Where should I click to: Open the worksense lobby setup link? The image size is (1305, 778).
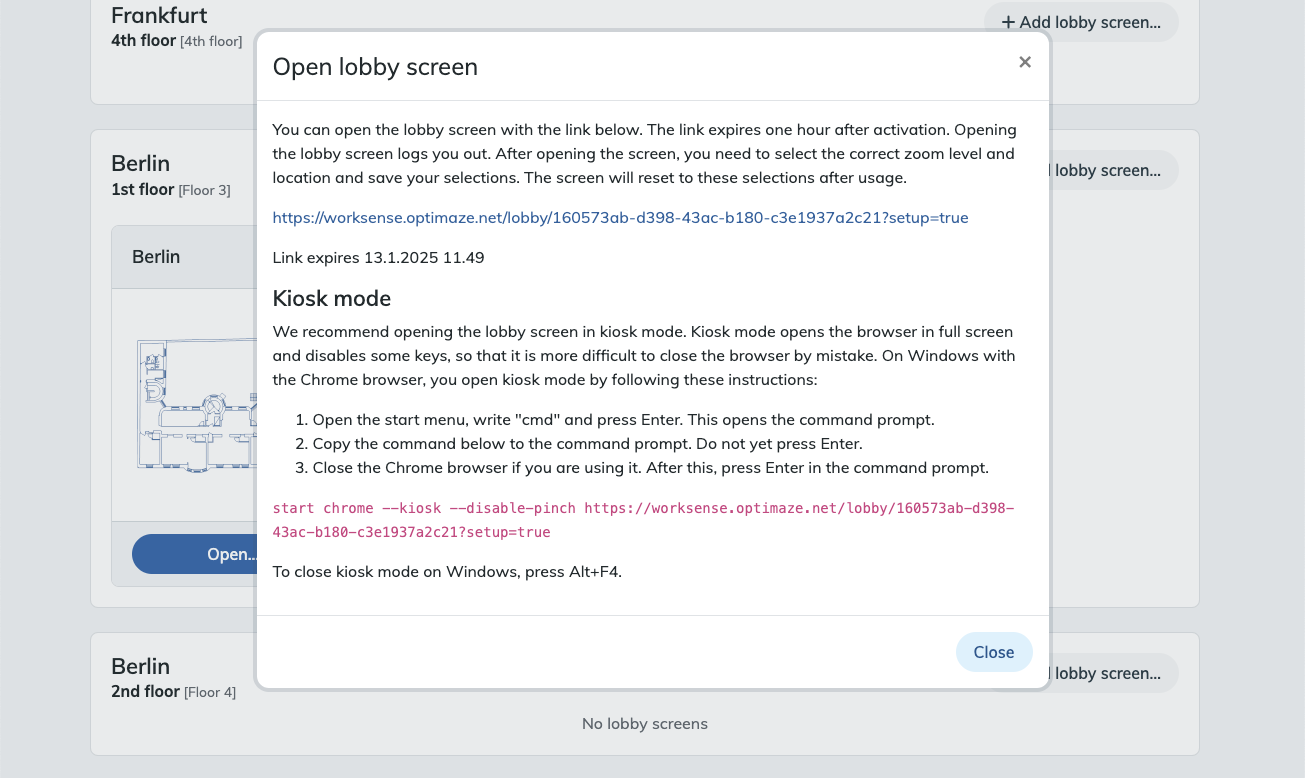620,217
